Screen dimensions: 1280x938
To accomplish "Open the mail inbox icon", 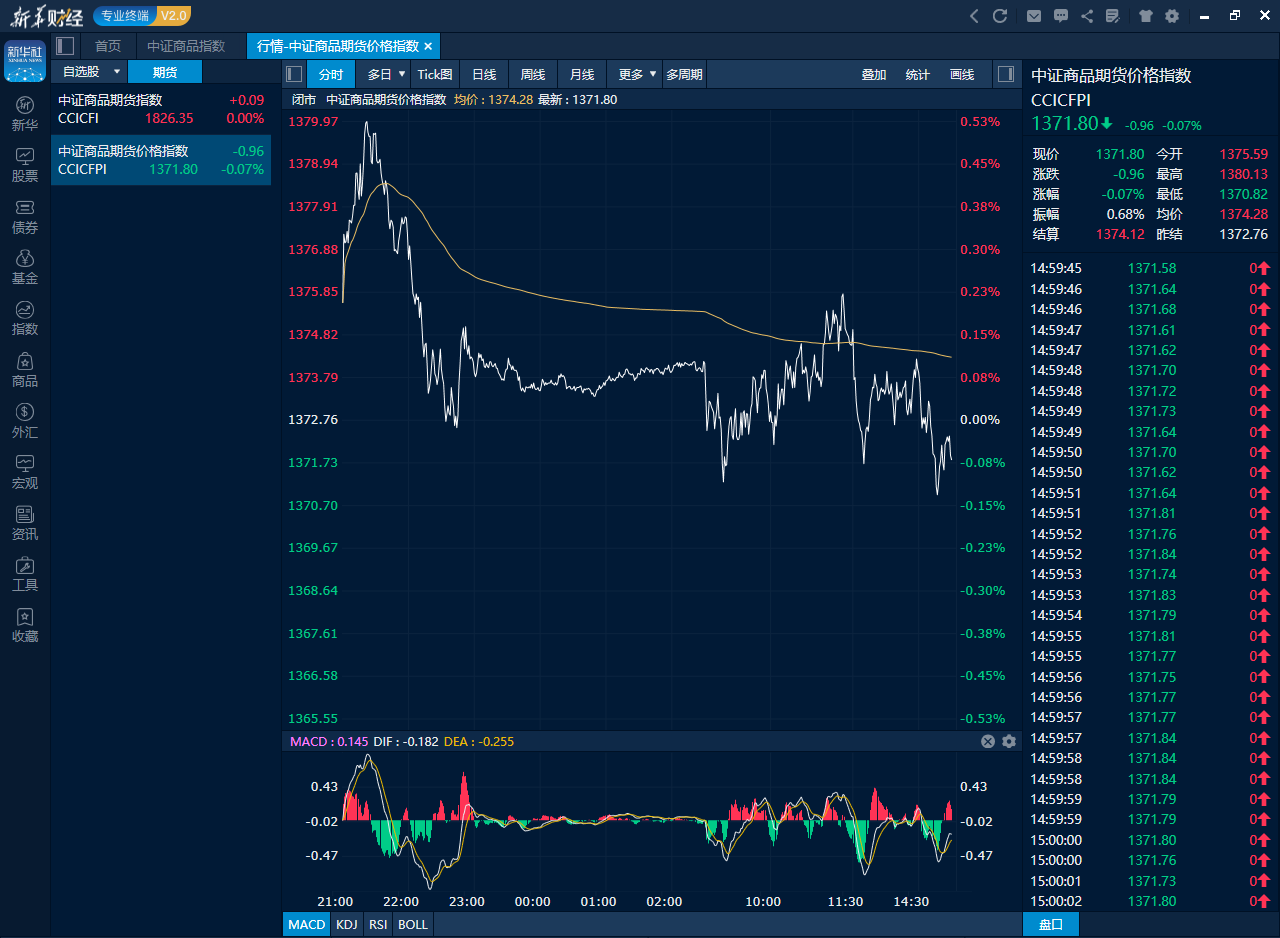I will click(1034, 16).
